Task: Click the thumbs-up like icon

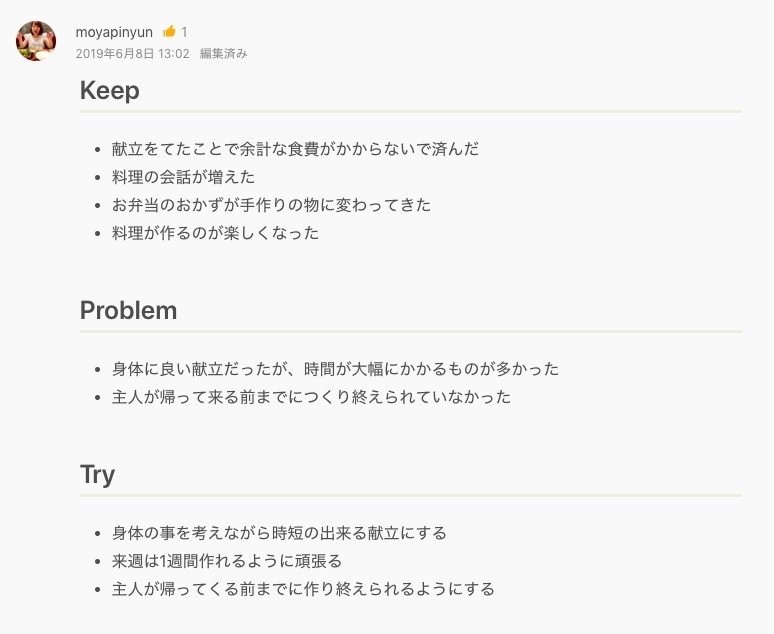Action: click(x=169, y=32)
